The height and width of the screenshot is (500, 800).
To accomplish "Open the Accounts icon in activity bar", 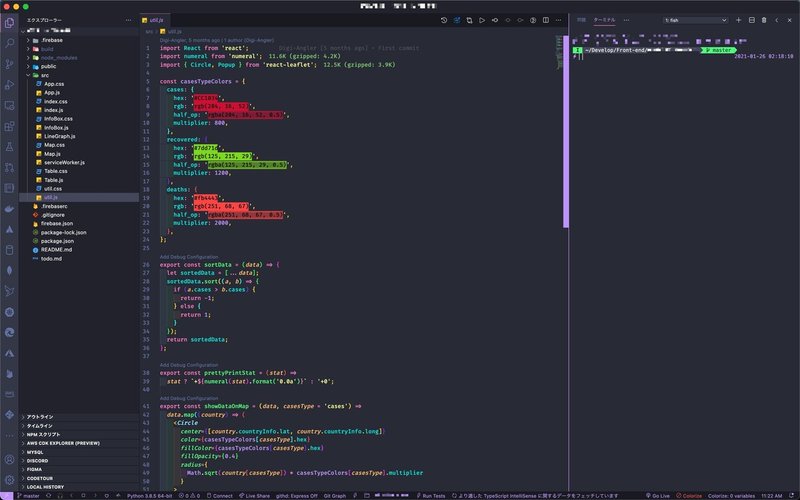I will point(9,459).
